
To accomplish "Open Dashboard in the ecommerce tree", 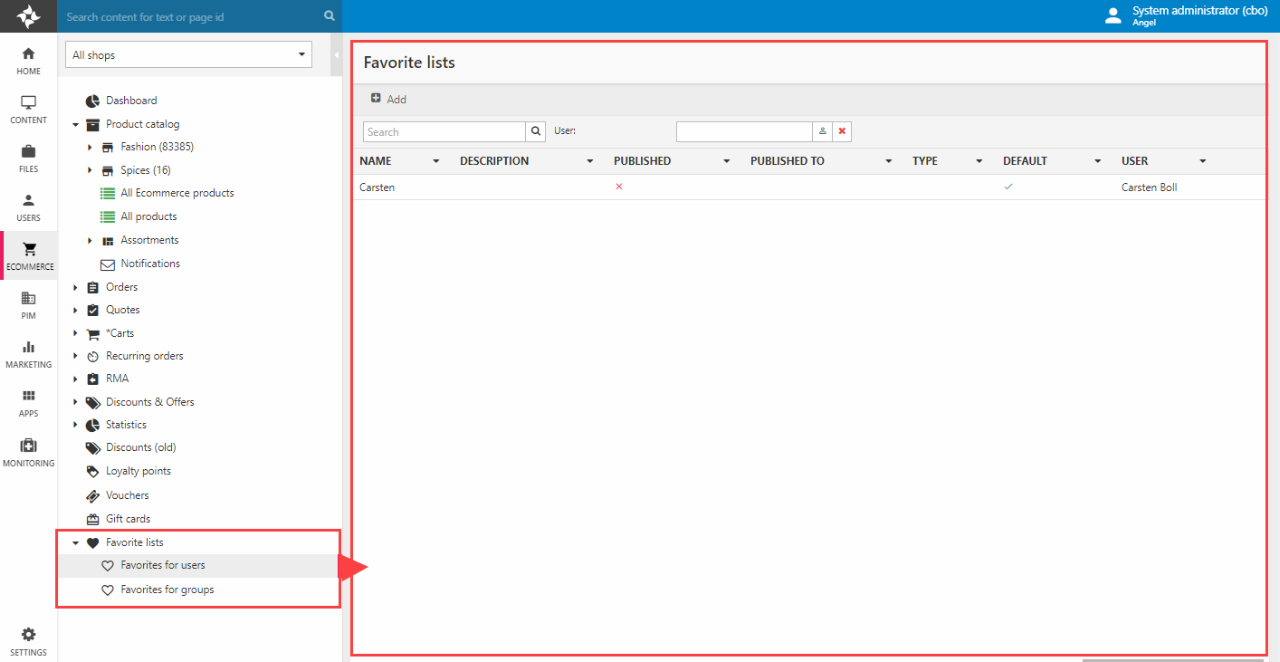I will (131, 101).
